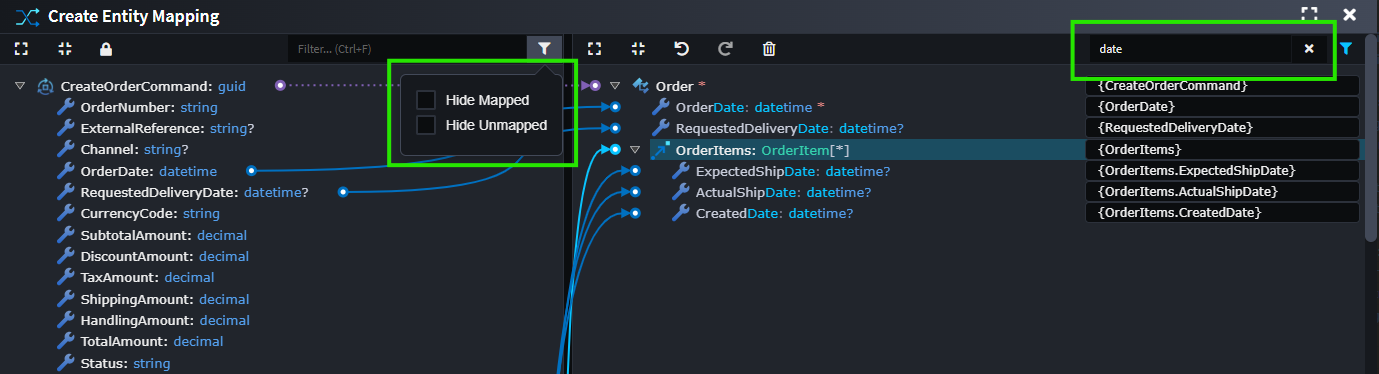Enable the Hide Unmapped checkbox
This screenshot has height=374, width=1379.
(x=425, y=125)
